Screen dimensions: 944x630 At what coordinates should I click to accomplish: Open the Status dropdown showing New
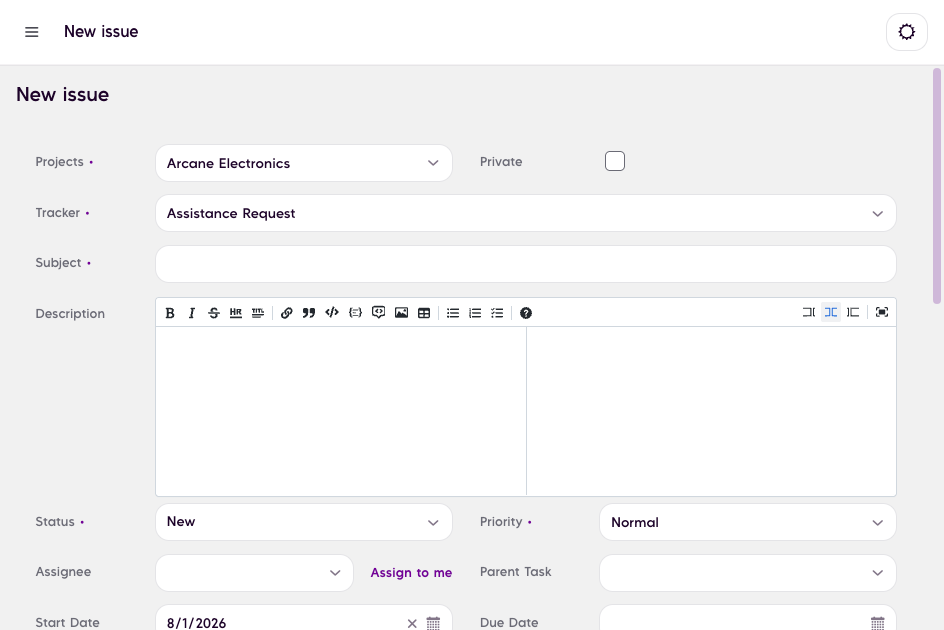click(303, 522)
